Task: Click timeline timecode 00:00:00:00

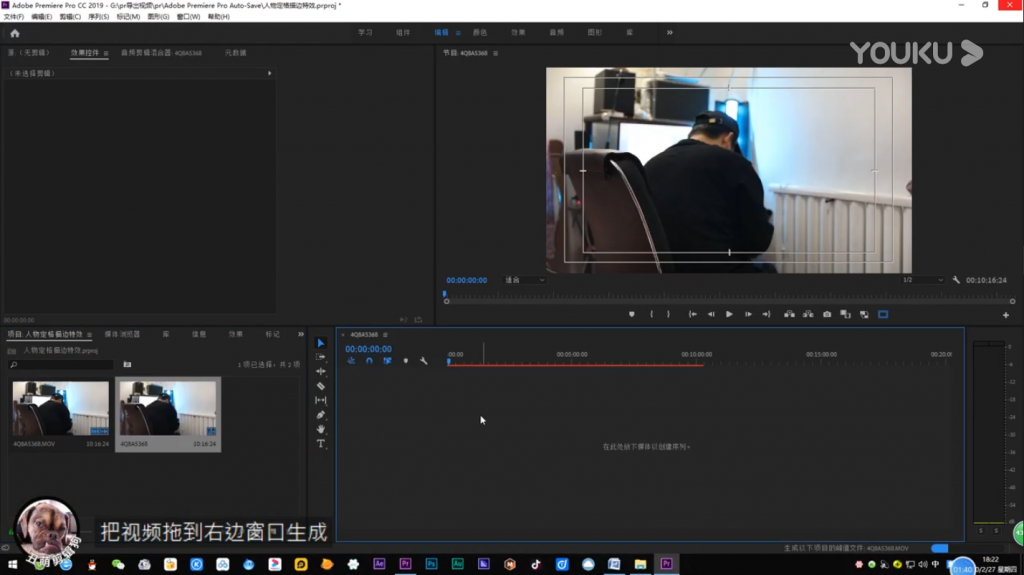Action: point(368,349)
